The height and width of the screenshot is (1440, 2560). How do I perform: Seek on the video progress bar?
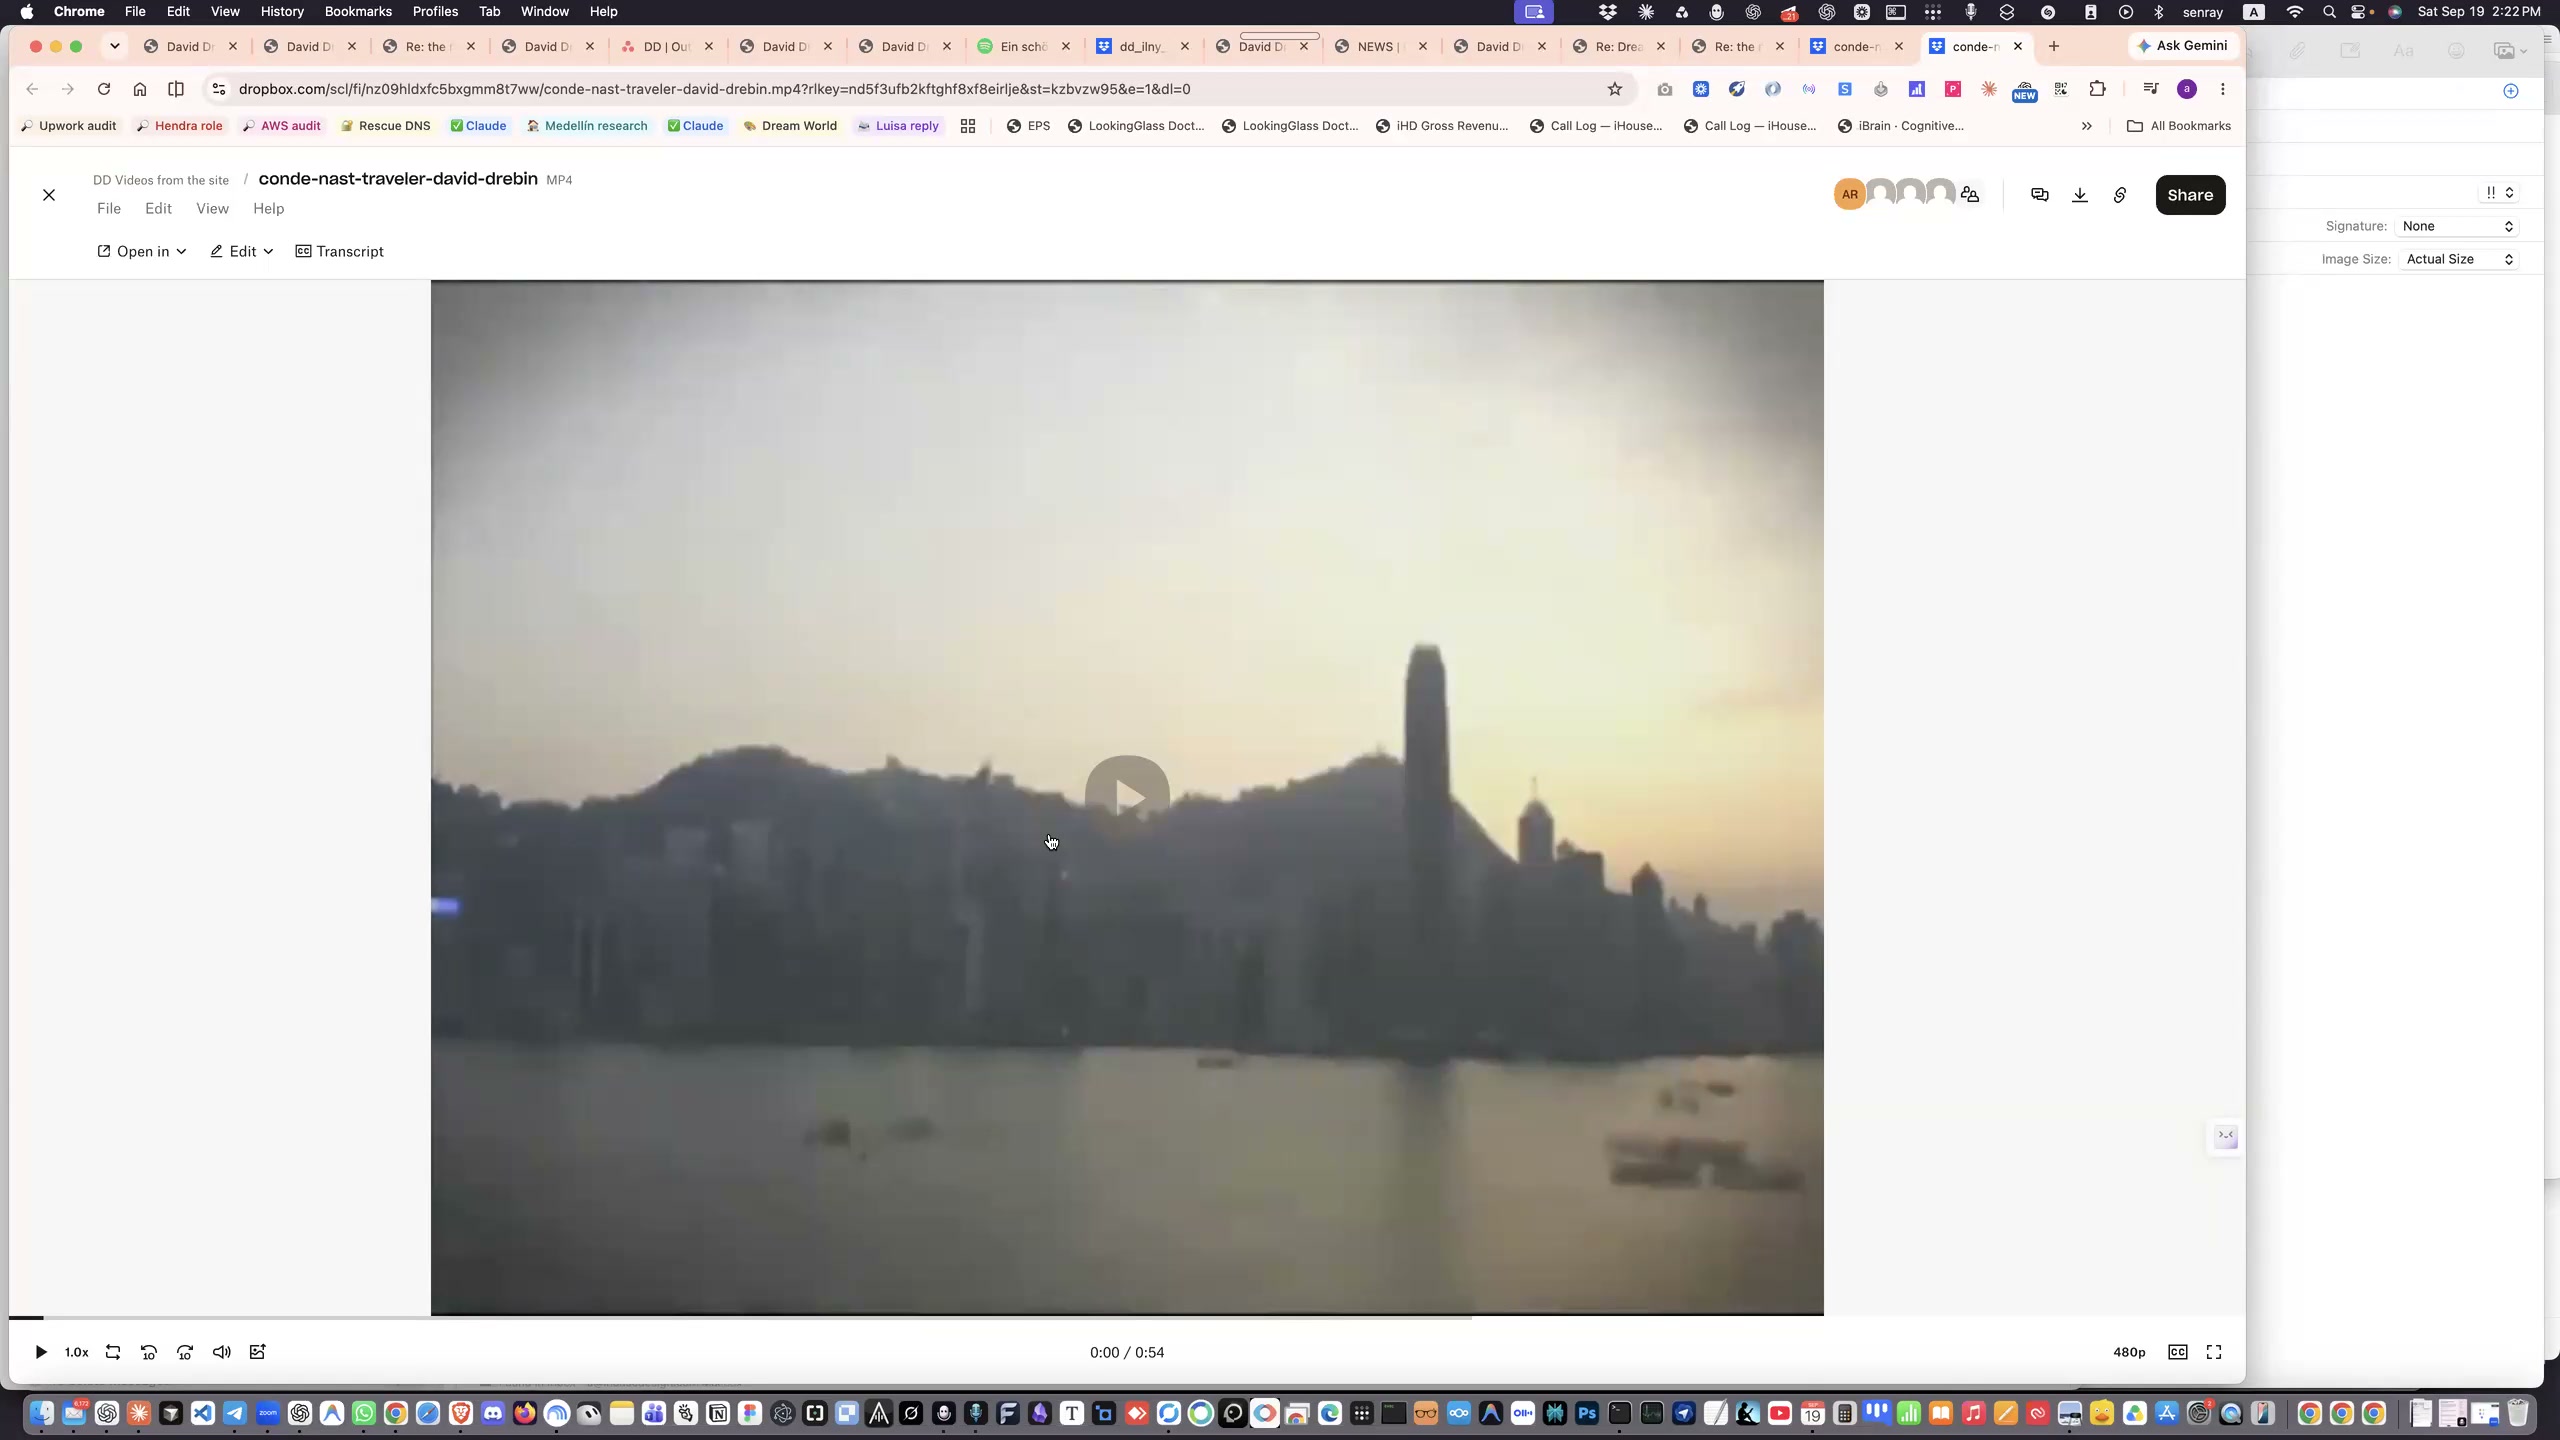coord(1127,1318)
